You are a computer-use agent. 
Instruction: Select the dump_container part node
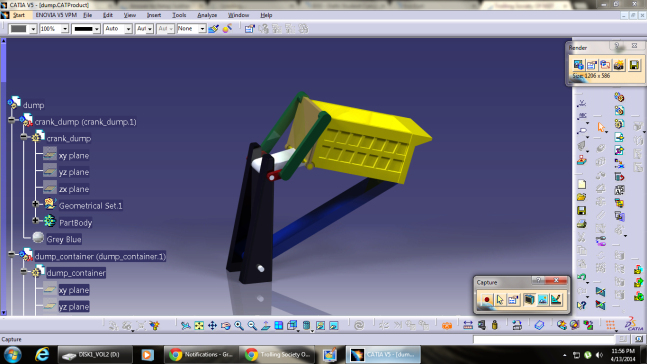(x=76, y=273)
